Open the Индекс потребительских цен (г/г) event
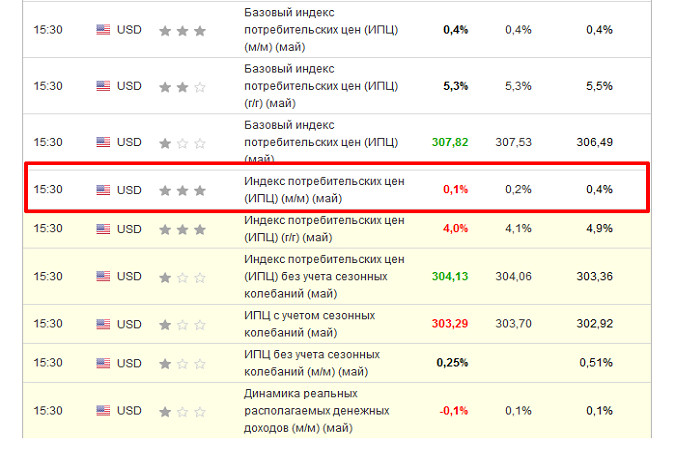Viewport: 675px width, 449px height. click(324, 228)
